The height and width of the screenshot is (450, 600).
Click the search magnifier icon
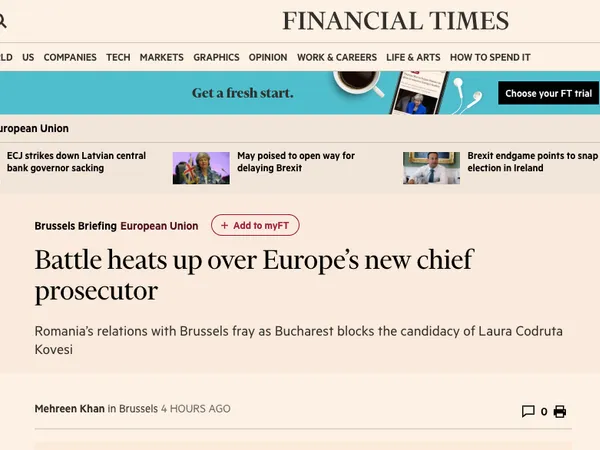coord(4,21)
